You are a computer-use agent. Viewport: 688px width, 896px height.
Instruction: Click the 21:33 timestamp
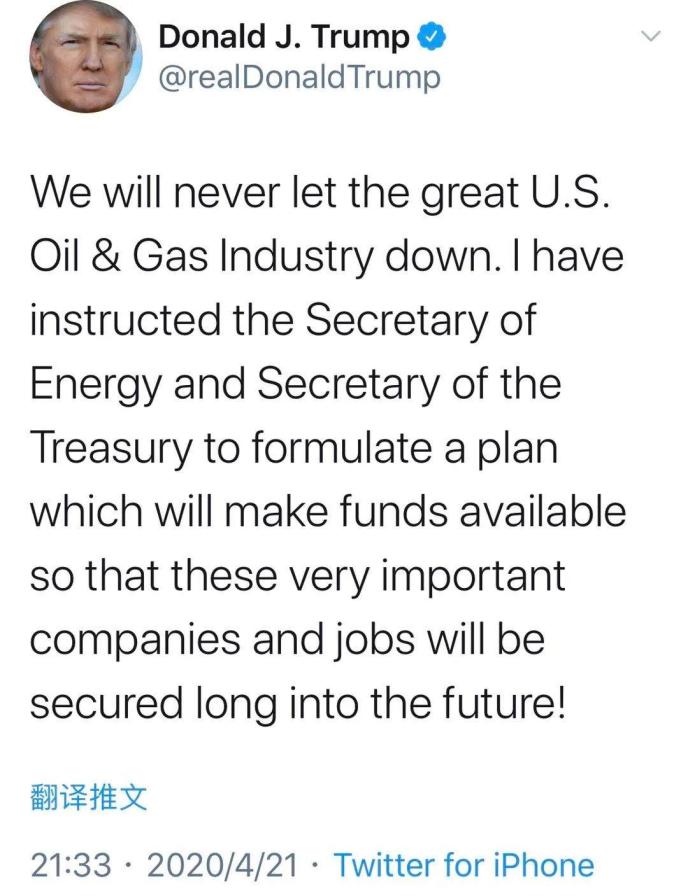[x=71, y=865]
